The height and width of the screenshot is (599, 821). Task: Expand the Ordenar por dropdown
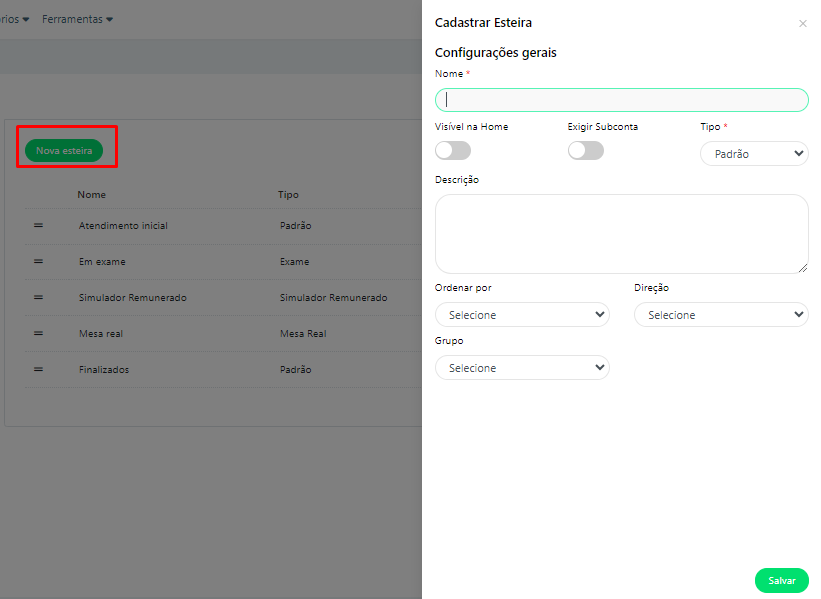(522, 315)
